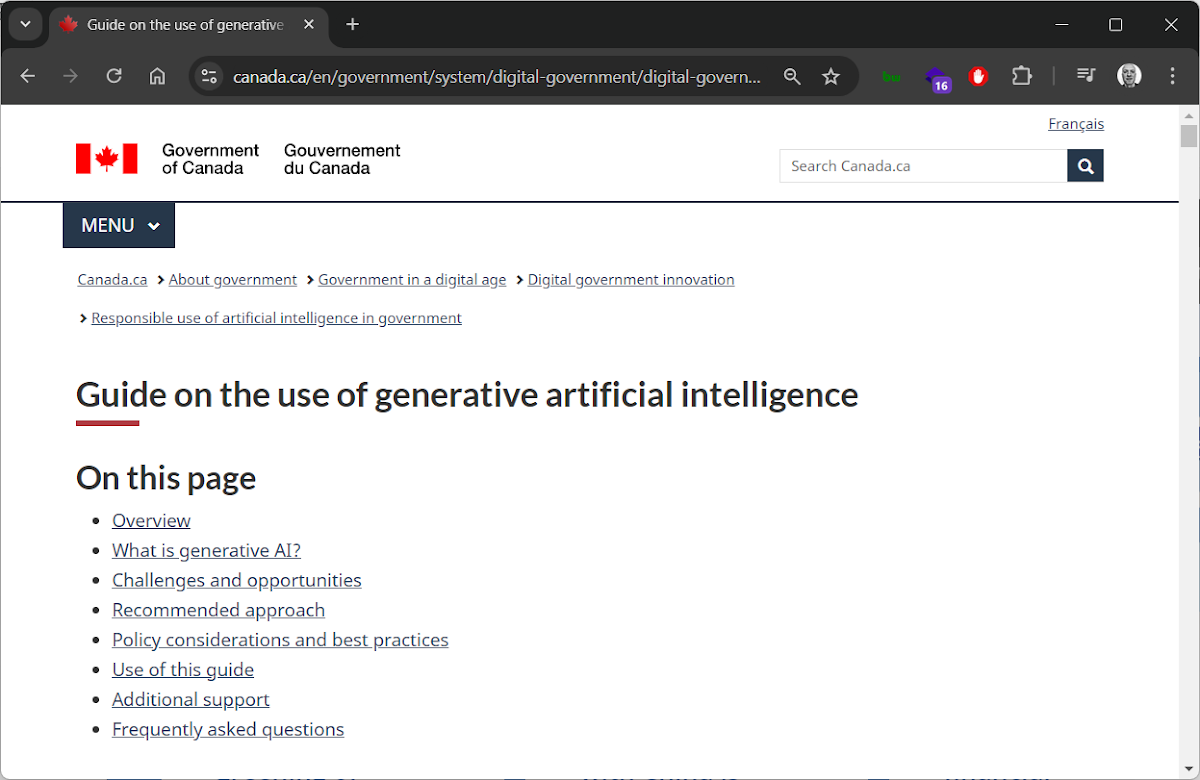Click the browser home icon

(x=157, y=76)
